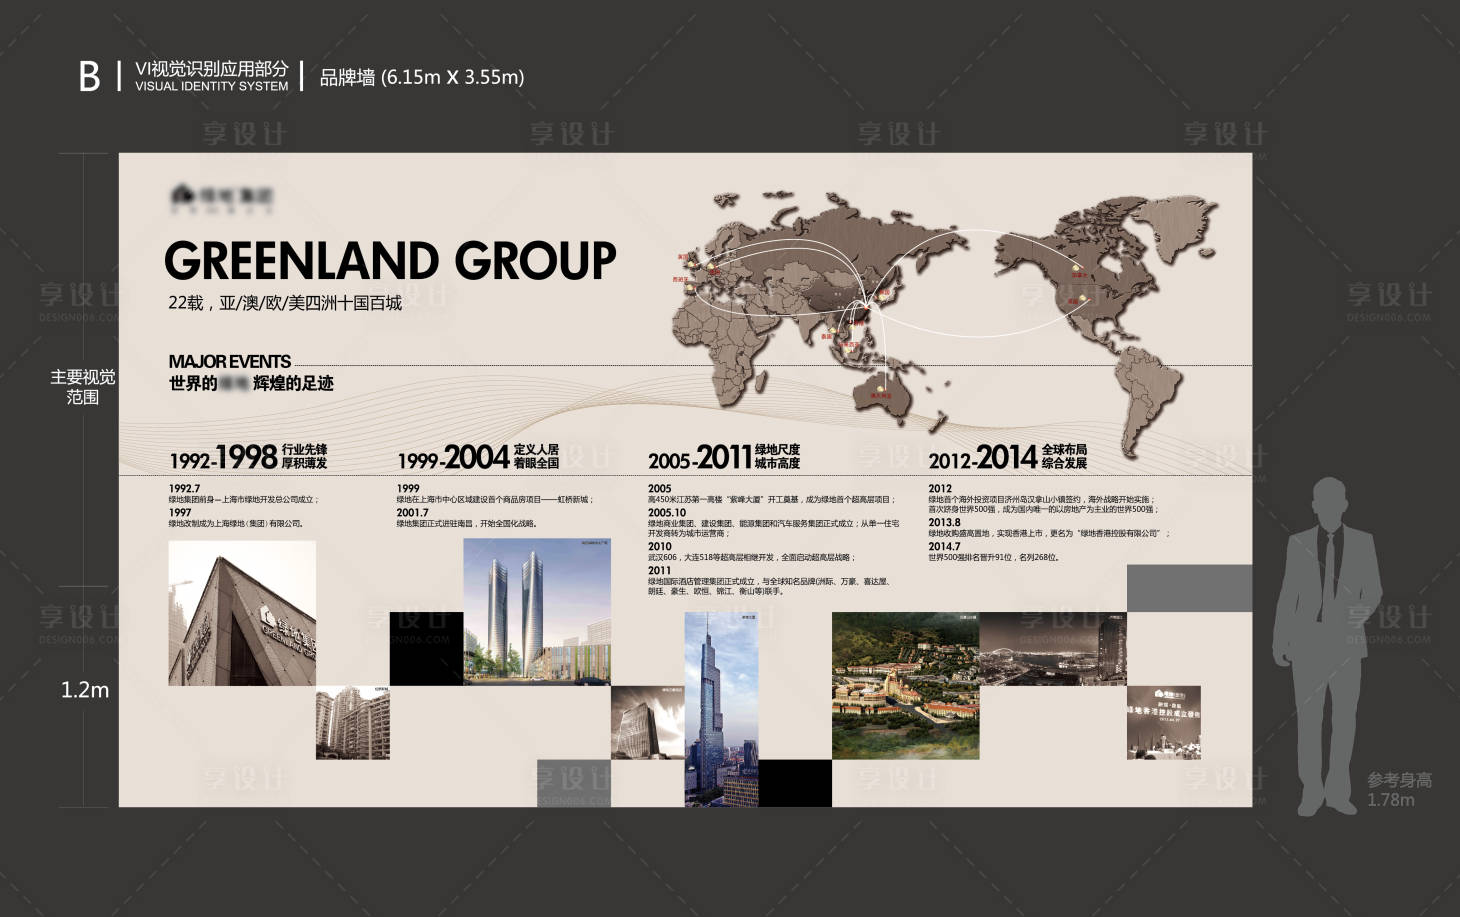Open the tall skyscraper photo

(722, 709)
